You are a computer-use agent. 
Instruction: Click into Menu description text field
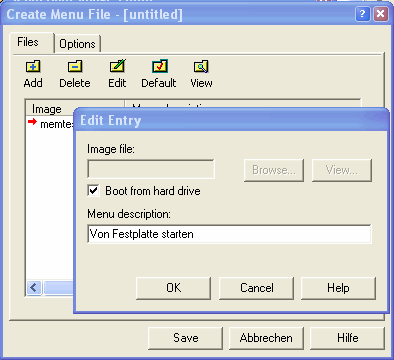[x=229, y=234]
